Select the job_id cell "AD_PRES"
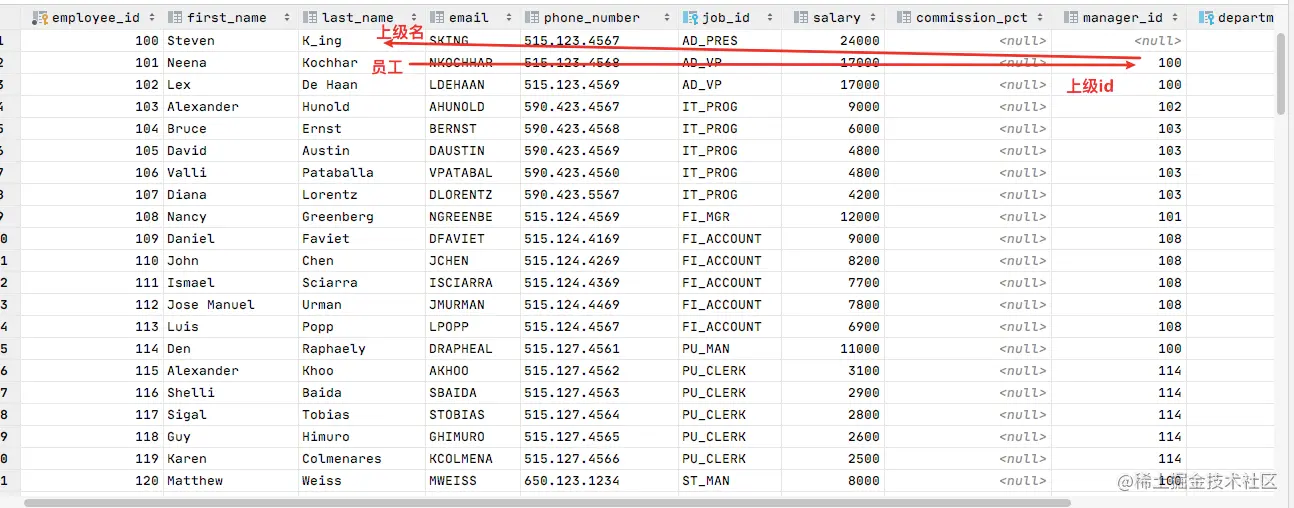The width and height of the screenshot is (1294, 508). [710, 41]
